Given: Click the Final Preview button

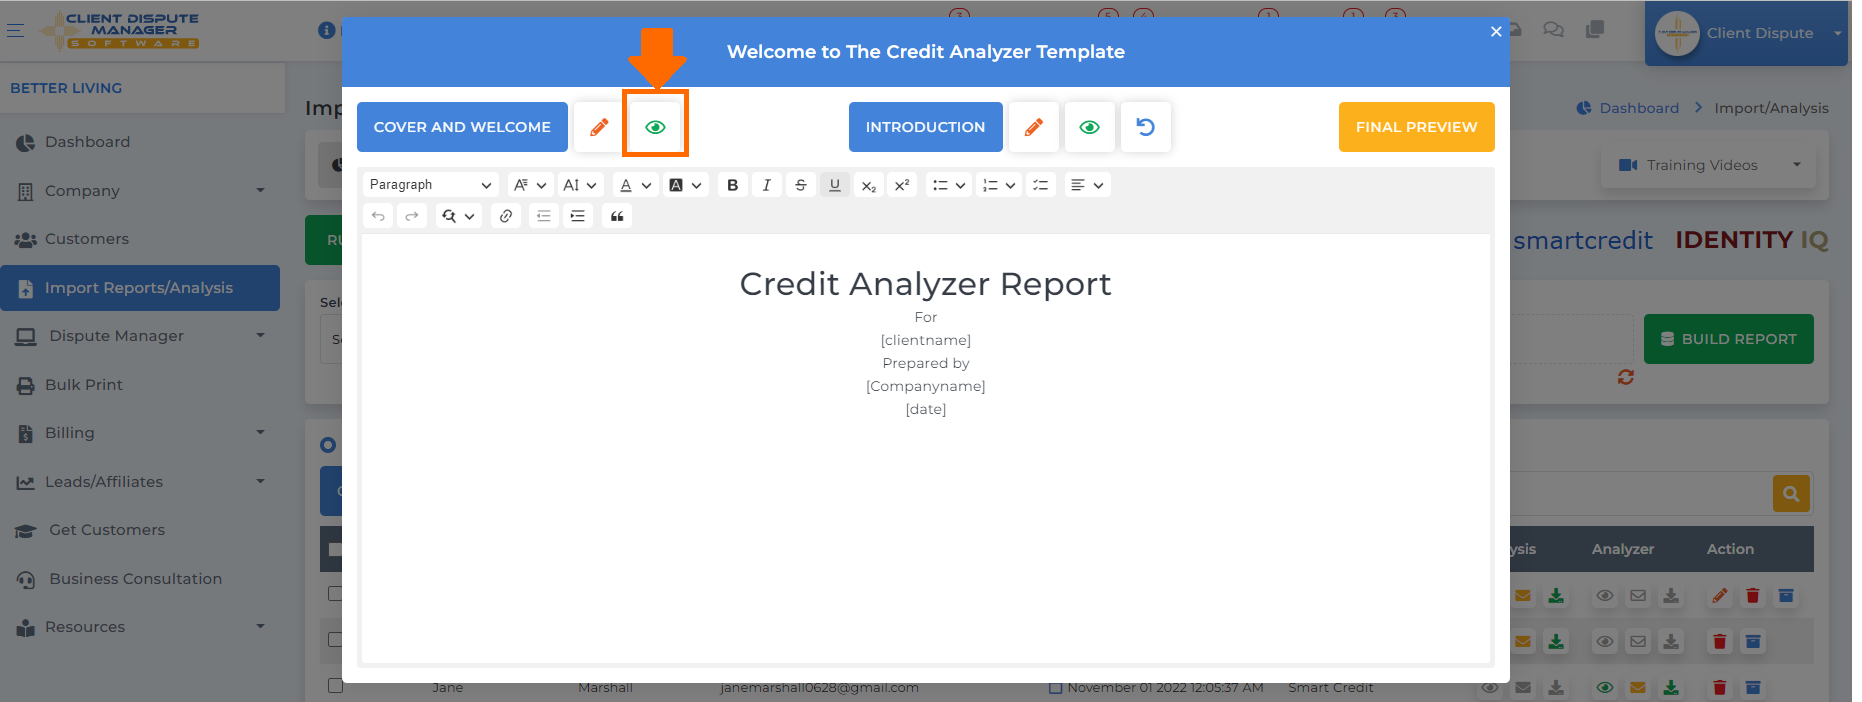Looking at the screenshot, I should coord(1416,127).
